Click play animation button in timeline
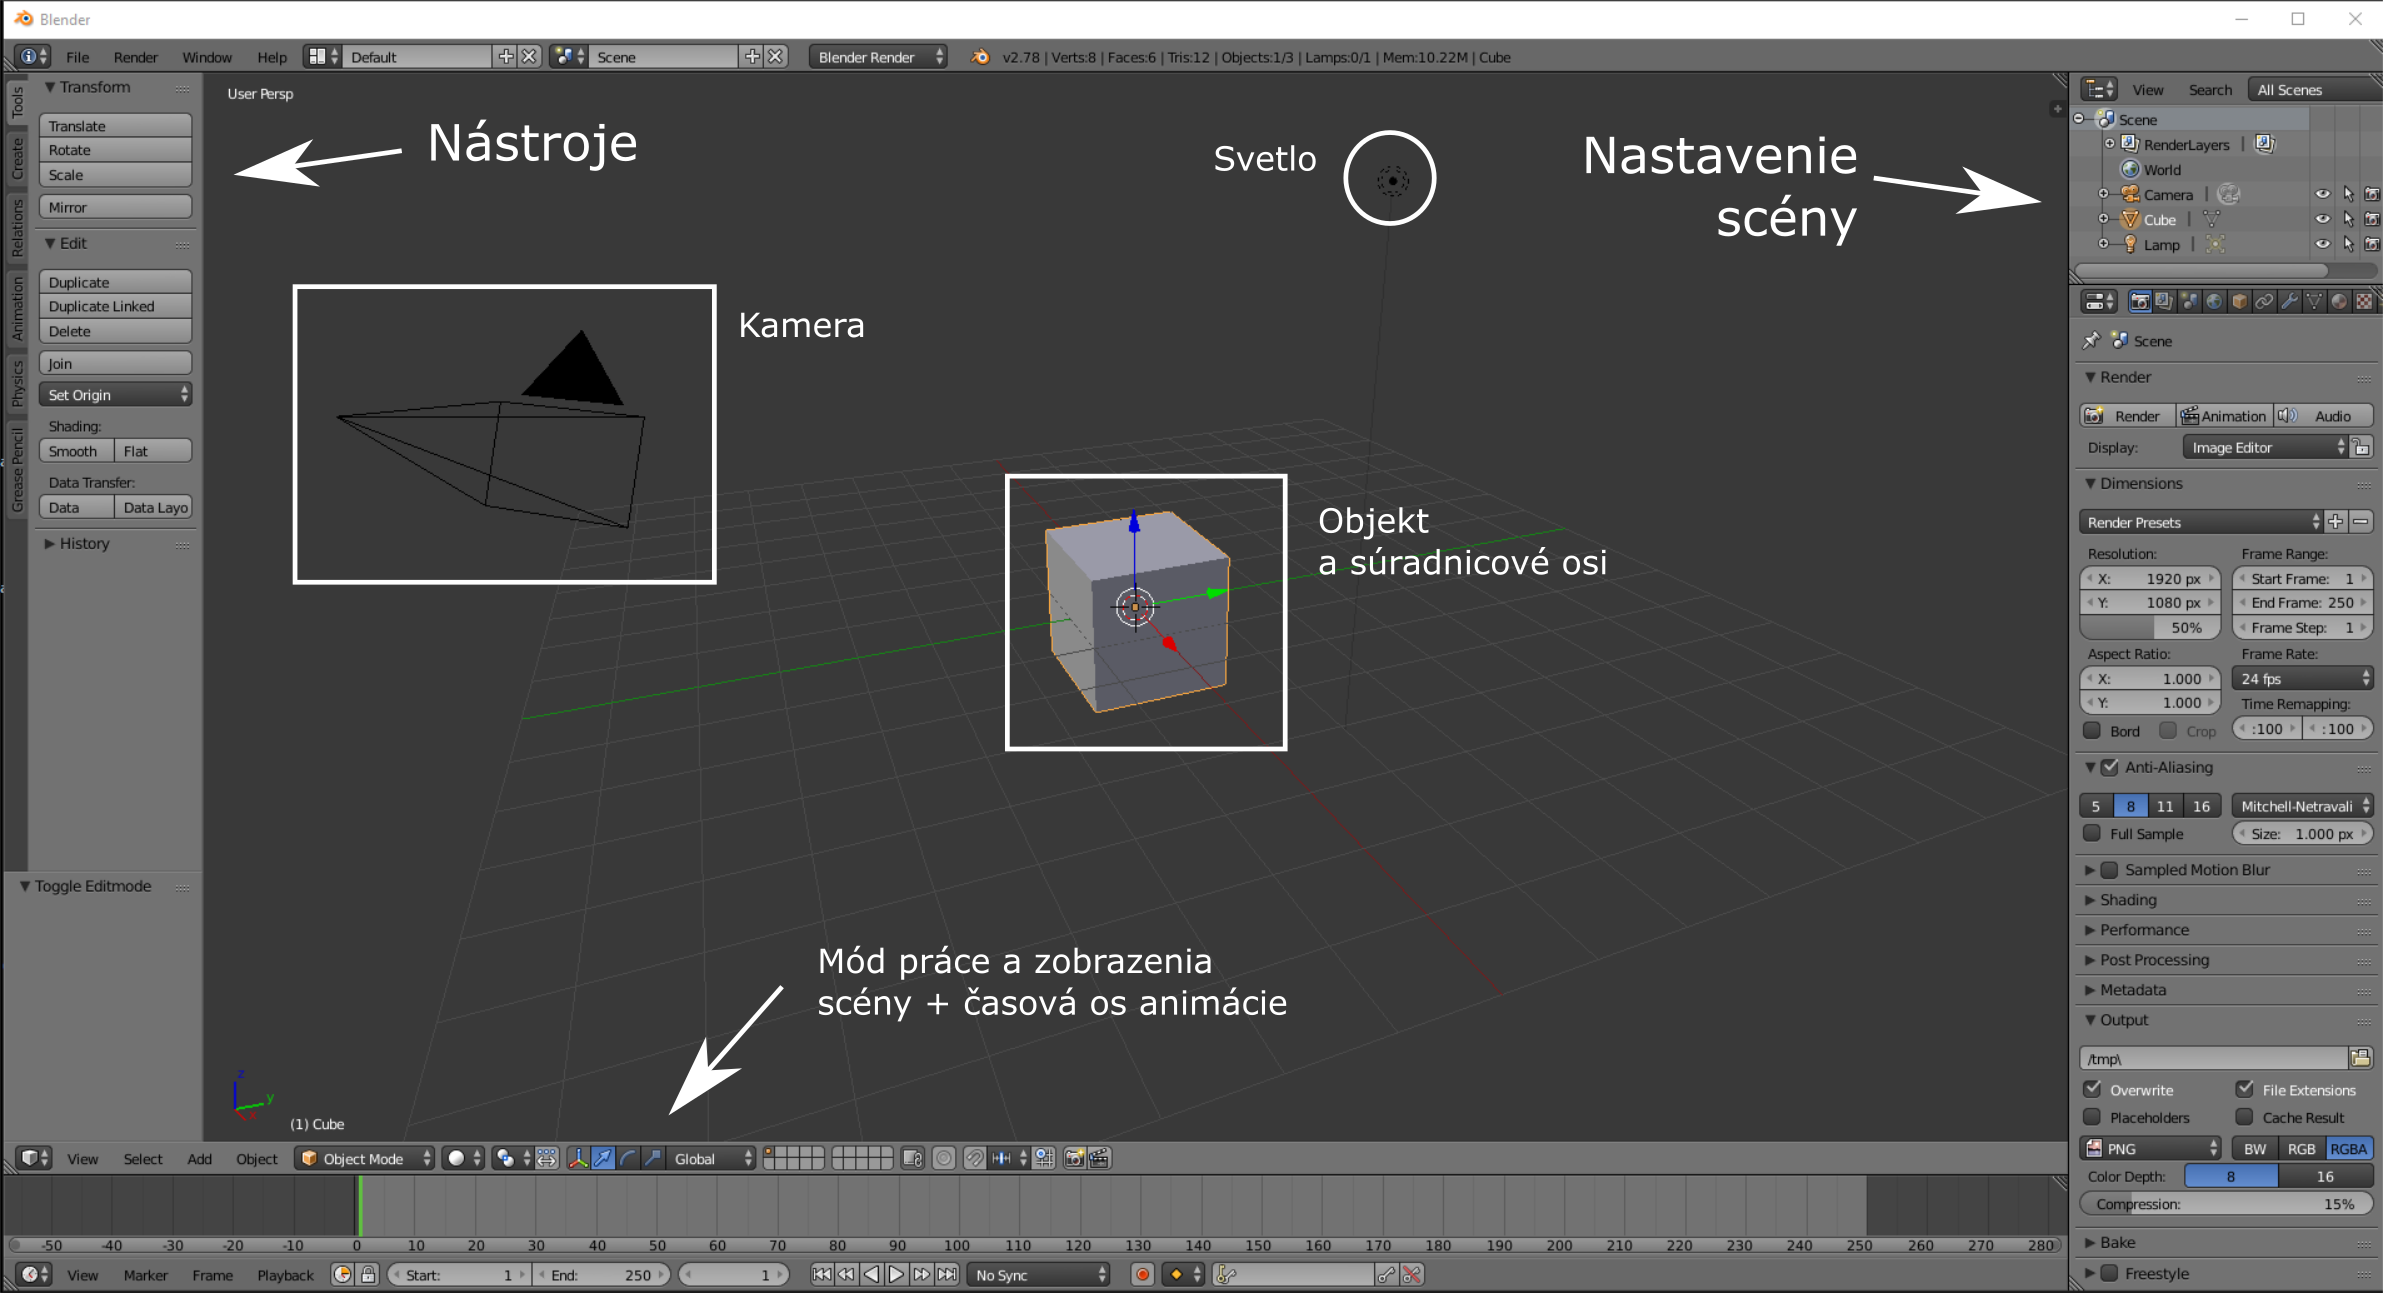The width and height of the screenshot is (2383, 1293). coord(896,1274)
